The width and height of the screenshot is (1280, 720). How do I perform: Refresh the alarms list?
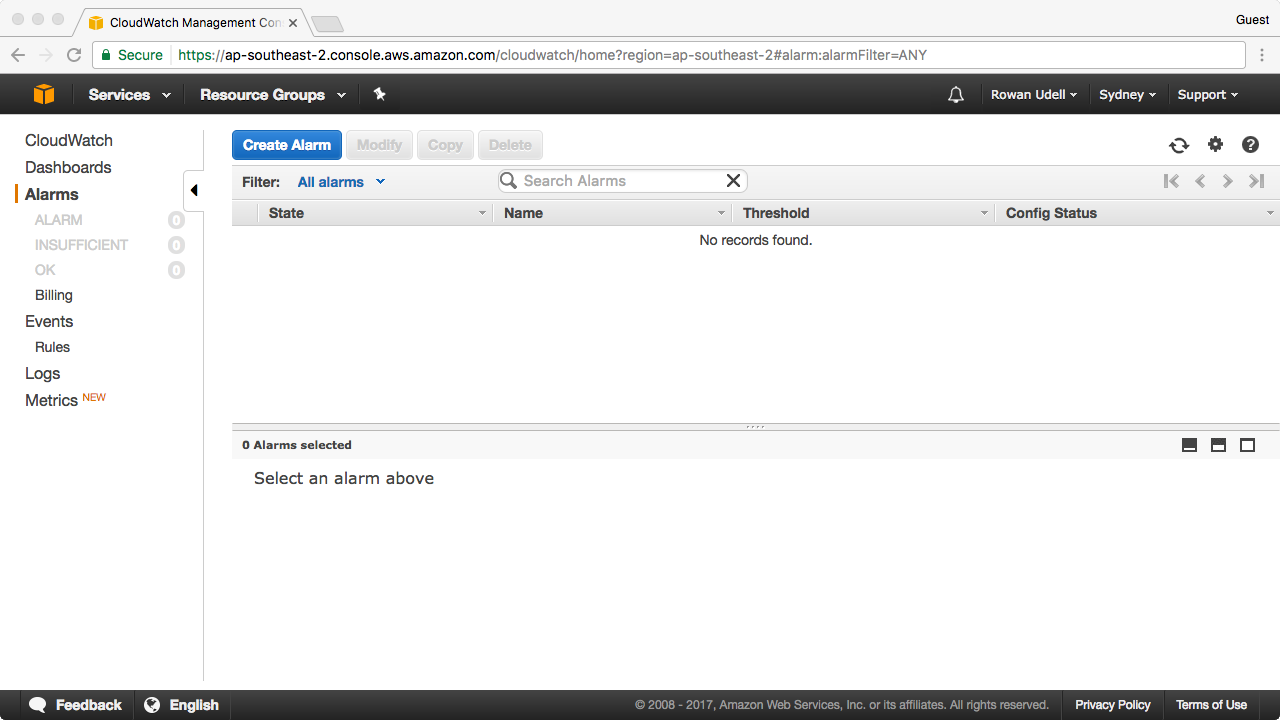tap(1179, 145)
